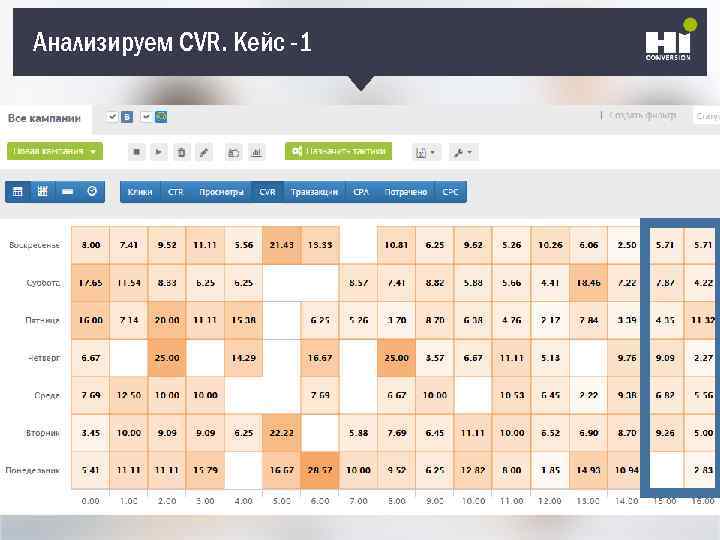Click the Суббота row label

(x=43, y=283)
